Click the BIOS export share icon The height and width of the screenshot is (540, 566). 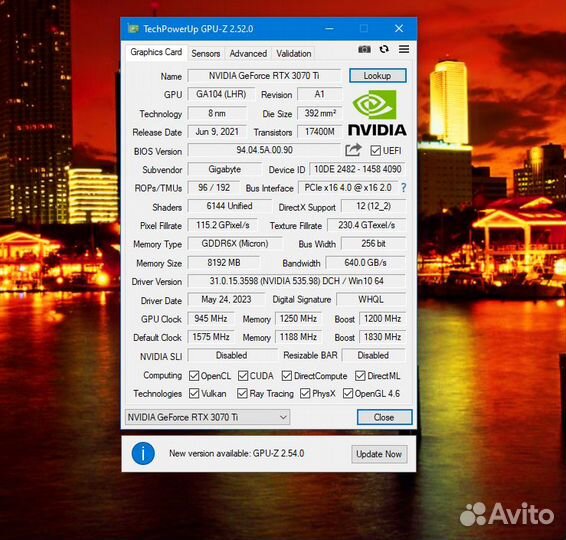[353, 150]
